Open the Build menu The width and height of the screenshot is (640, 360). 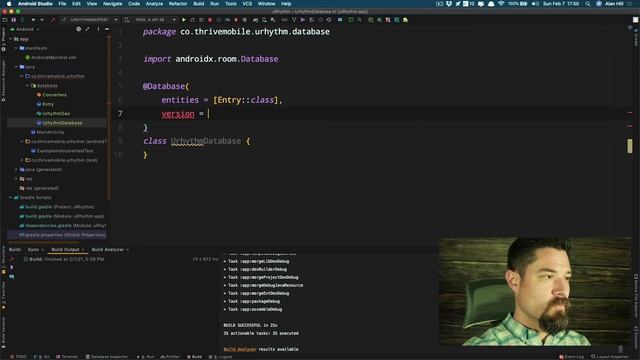(199, 4)
